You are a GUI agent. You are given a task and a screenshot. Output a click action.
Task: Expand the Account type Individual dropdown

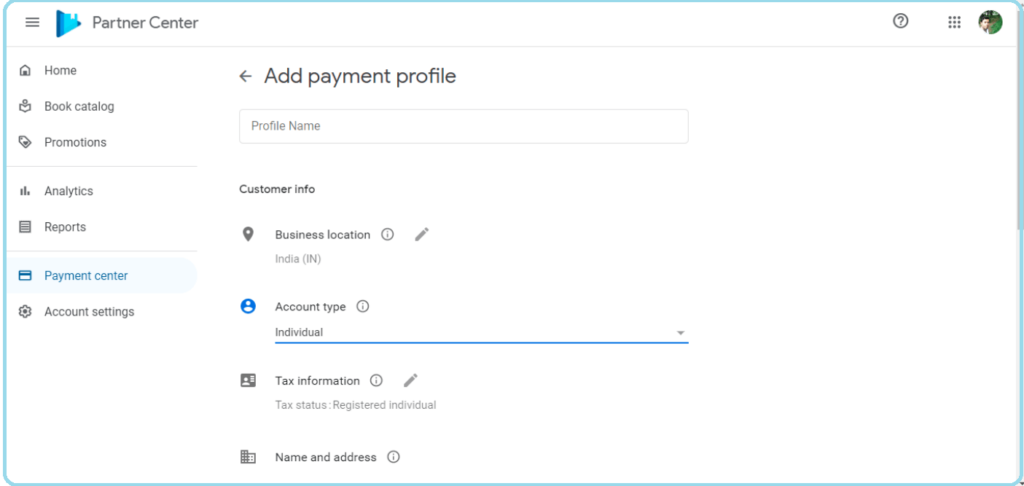[x=481, y=332]
